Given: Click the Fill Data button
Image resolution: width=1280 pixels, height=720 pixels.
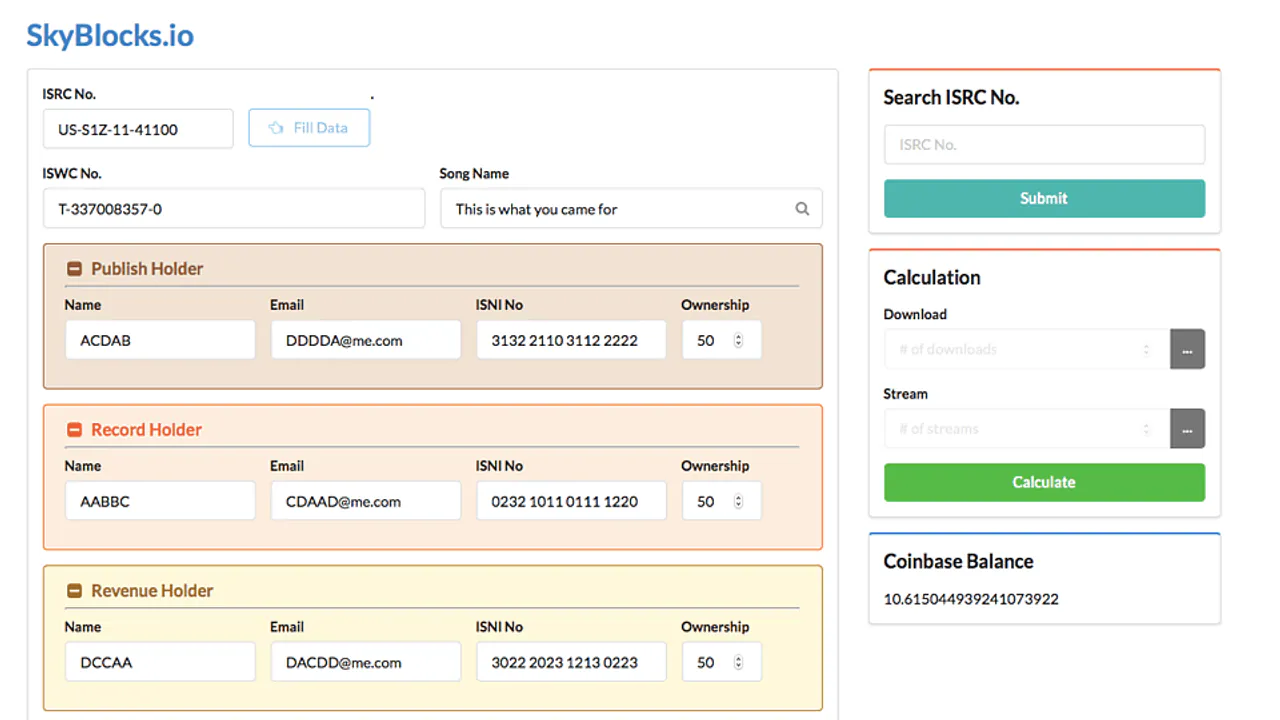Looking at the screenshot, I should pyautogui.click(x=309, y=128).
